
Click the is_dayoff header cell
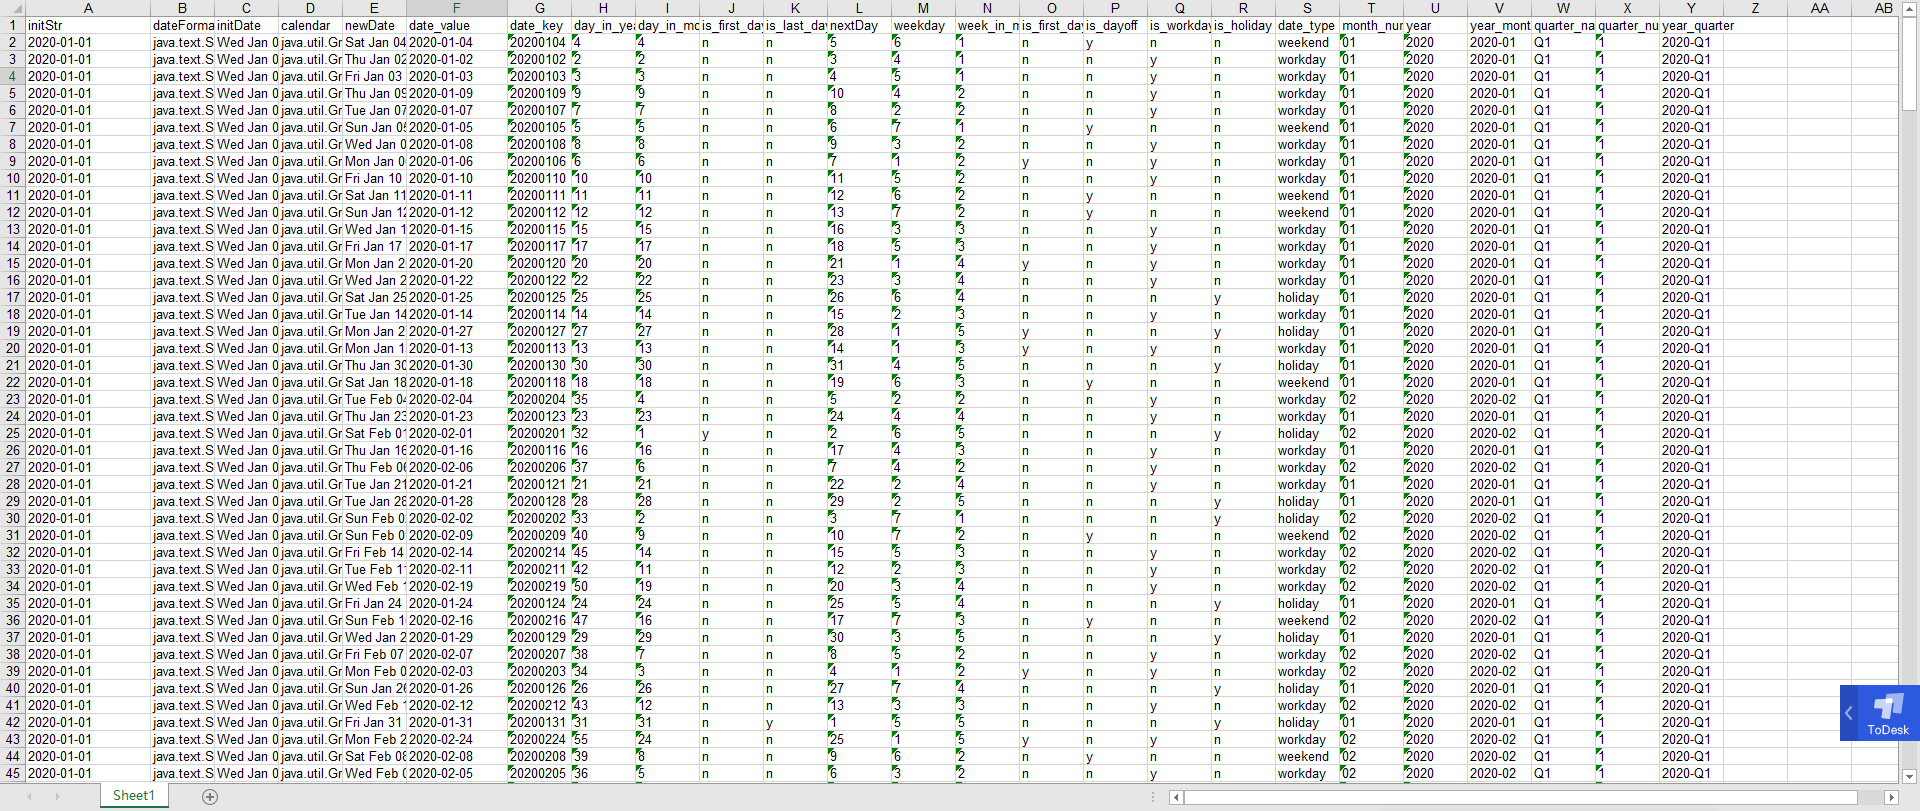click(1115, 25)
